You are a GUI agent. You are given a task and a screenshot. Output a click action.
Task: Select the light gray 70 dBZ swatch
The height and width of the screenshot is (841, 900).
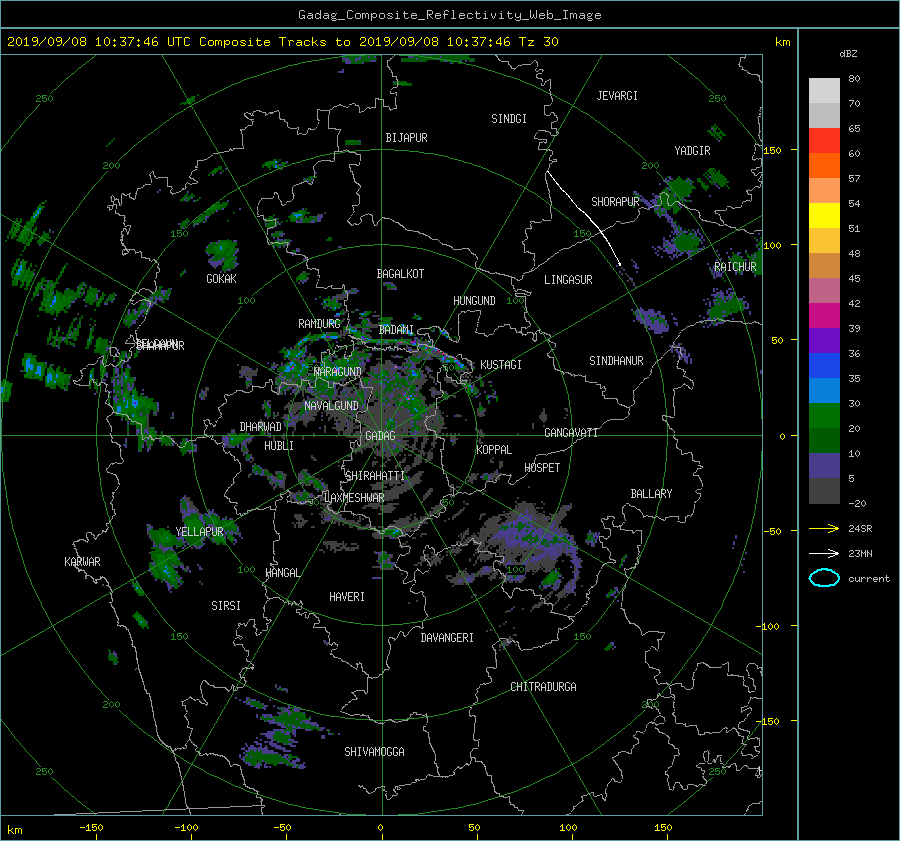[824, 91]
